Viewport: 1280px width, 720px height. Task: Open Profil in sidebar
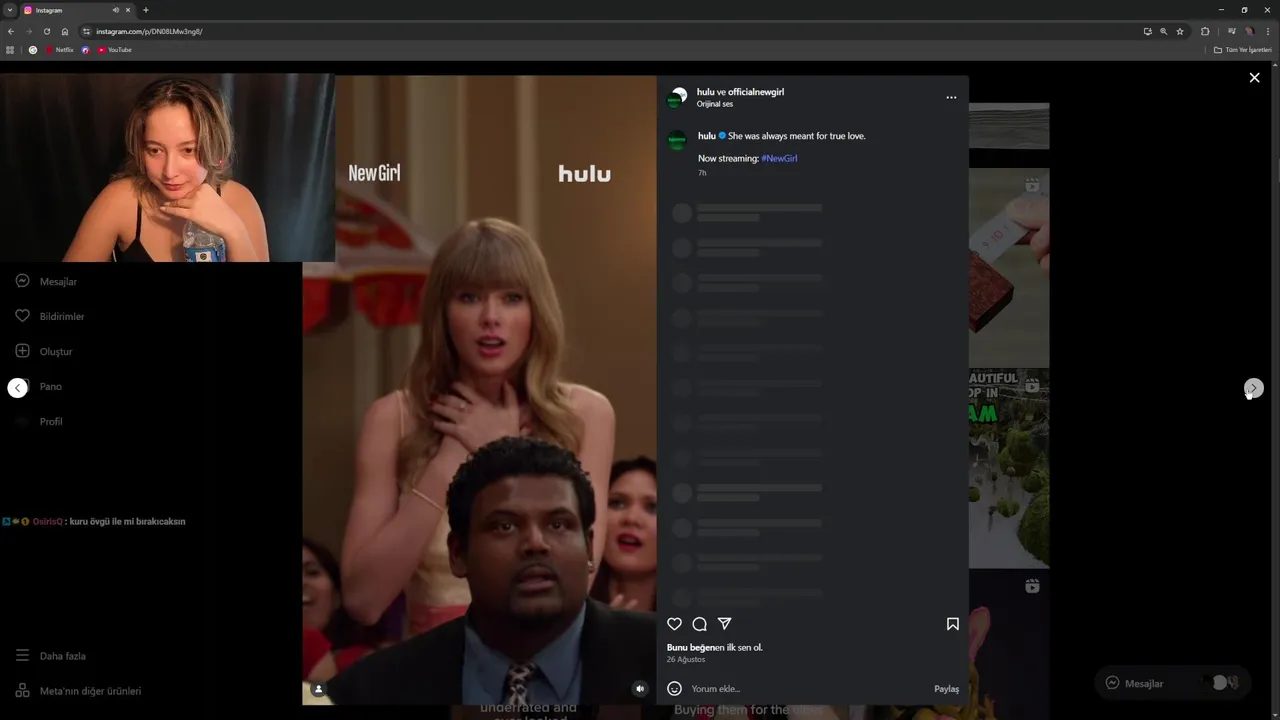click(x=40, y=421)
